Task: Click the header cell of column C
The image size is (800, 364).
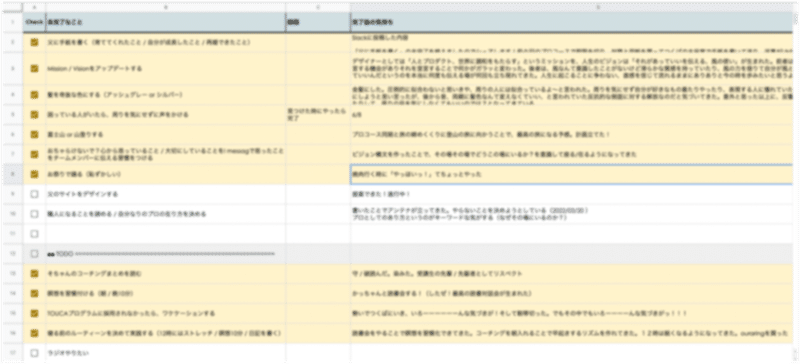Action: [318, 22]
